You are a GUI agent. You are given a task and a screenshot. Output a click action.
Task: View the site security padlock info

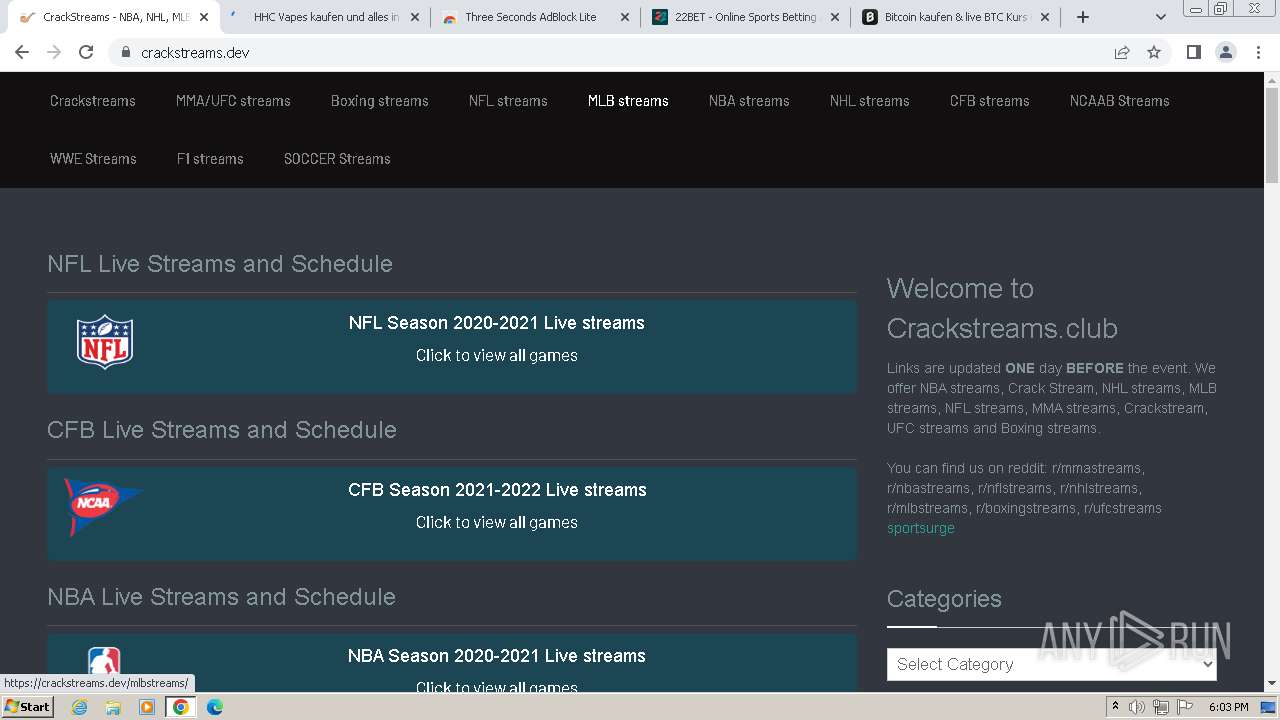pyautogui.click(x=126, y=52)
